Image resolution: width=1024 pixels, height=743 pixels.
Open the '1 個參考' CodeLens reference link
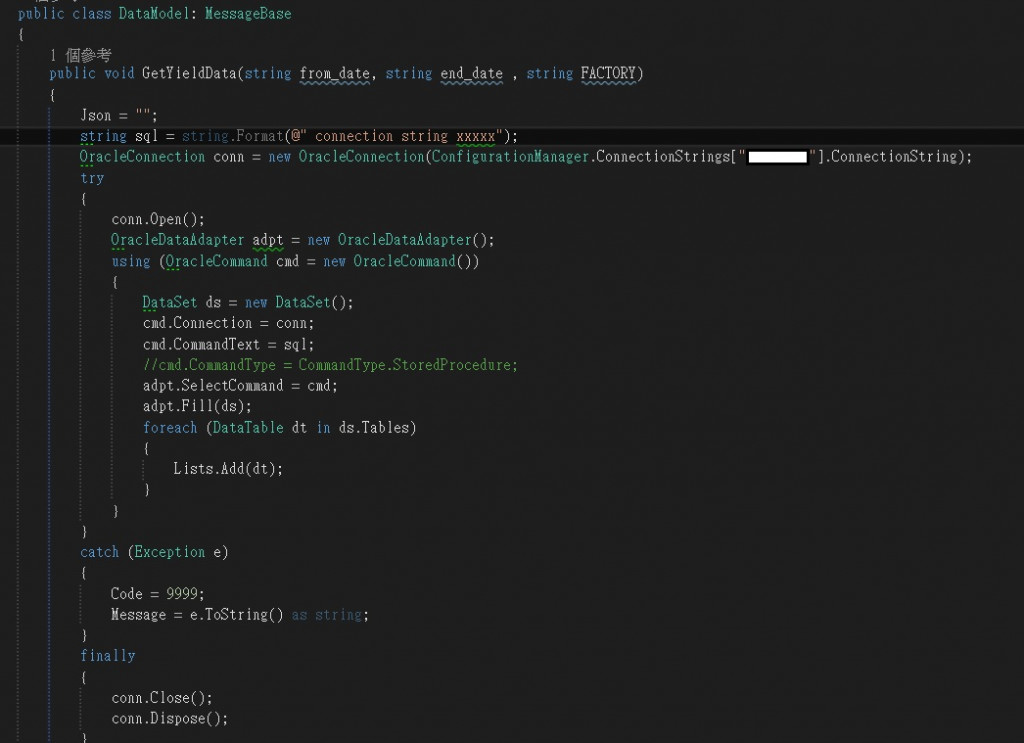point(81,55)
